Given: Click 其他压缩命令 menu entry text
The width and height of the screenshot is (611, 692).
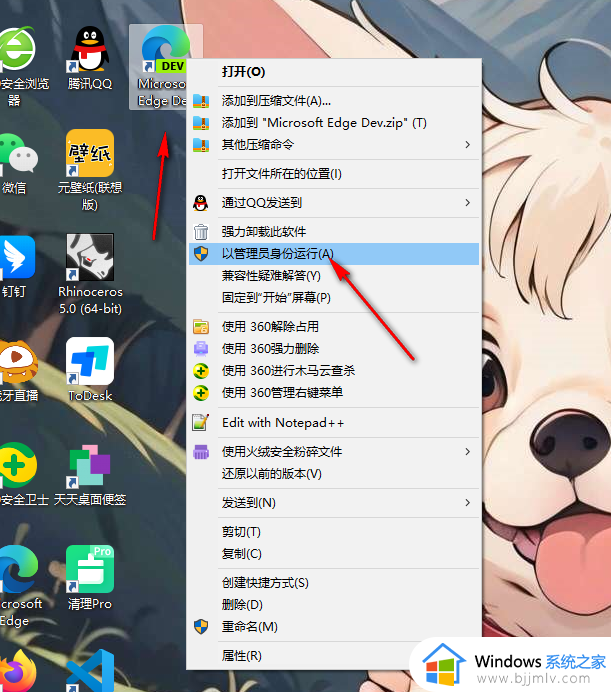Looking at the screenshot, I should [258, 145].
